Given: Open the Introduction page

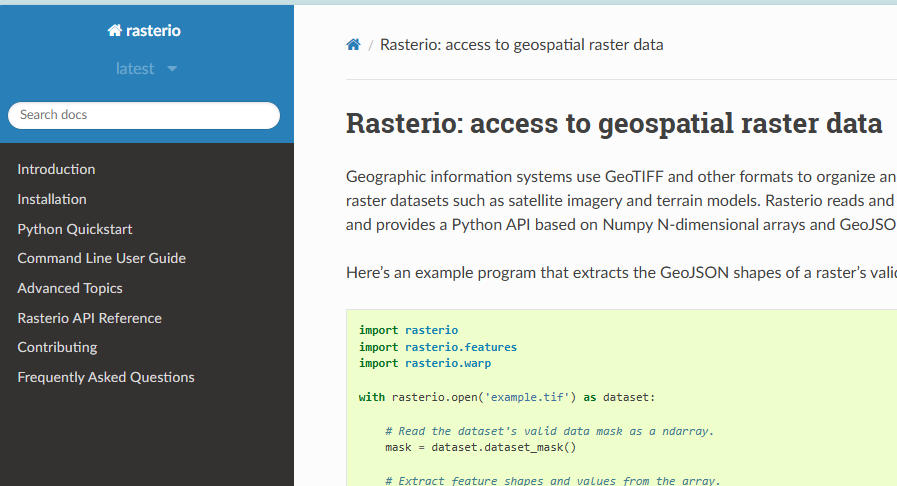Looking at the screenshot, I should pos(56,169).
